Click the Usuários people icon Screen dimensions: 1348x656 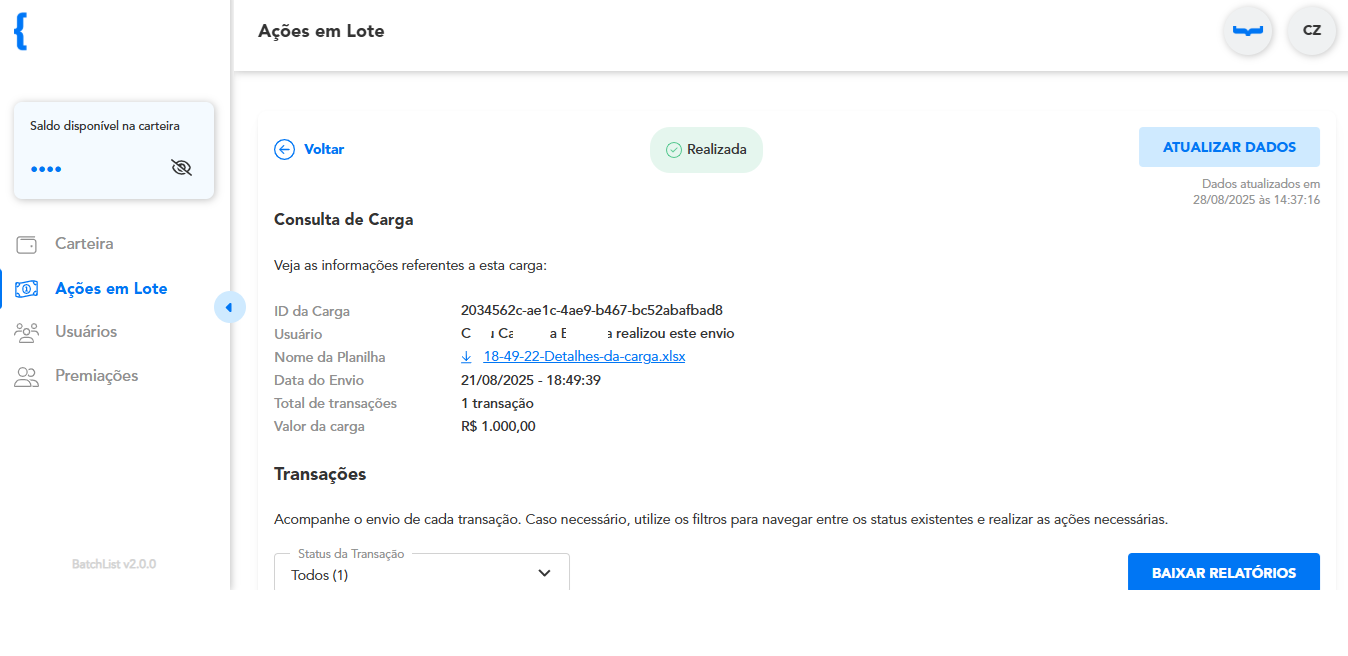pos(26,332)
